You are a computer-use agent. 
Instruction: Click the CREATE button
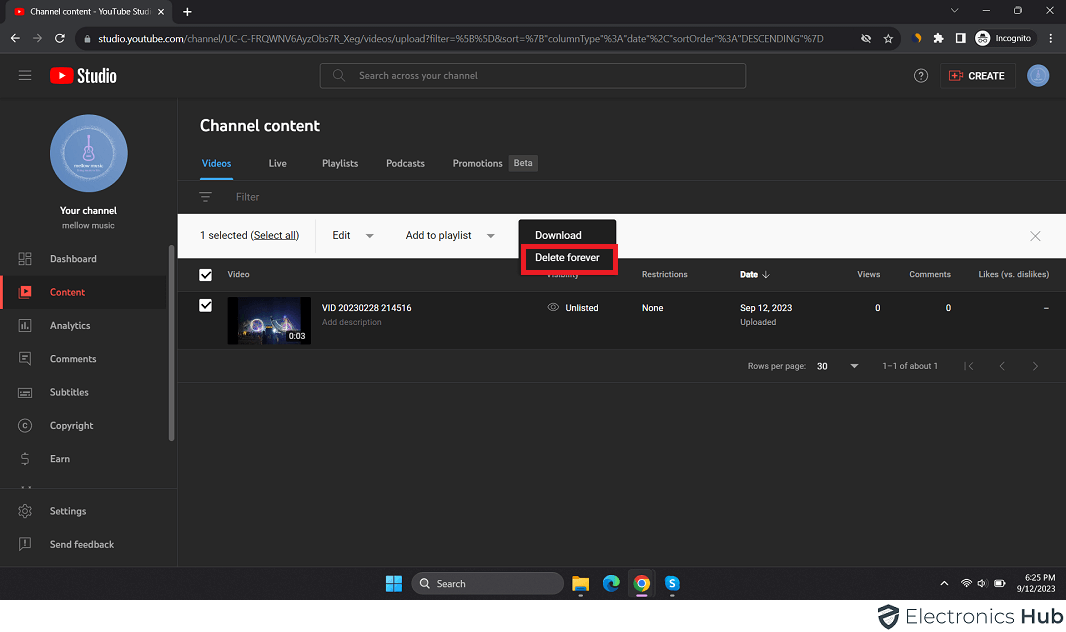coord(977,75)
